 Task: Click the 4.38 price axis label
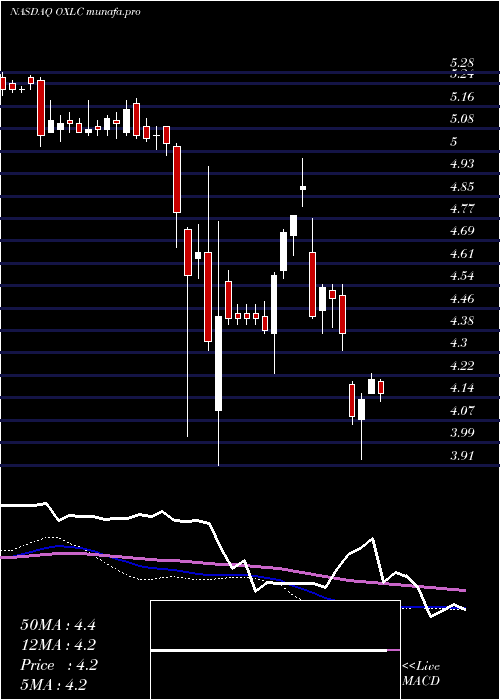[462, 321]
